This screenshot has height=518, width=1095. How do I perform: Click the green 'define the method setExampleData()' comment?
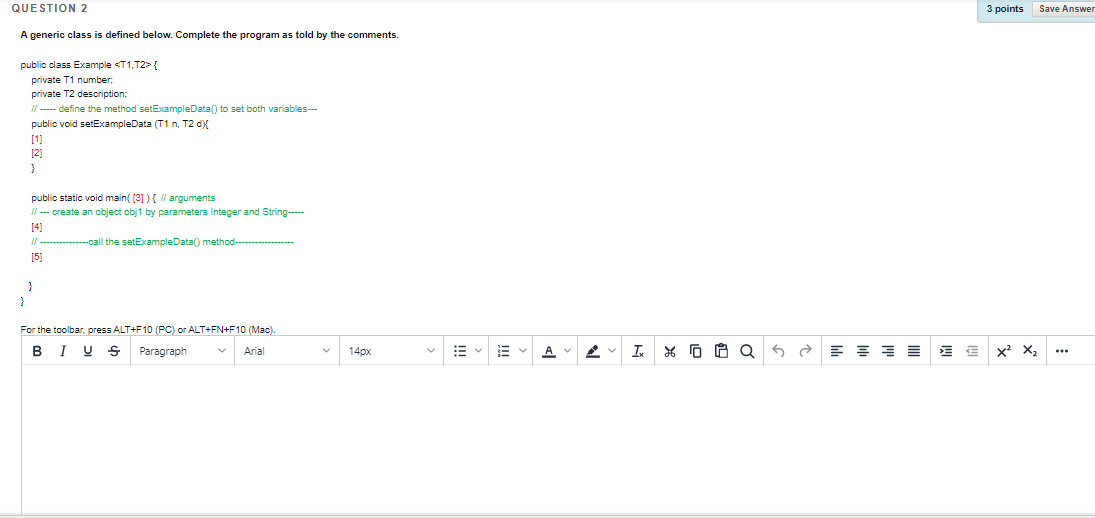point(175,109)
